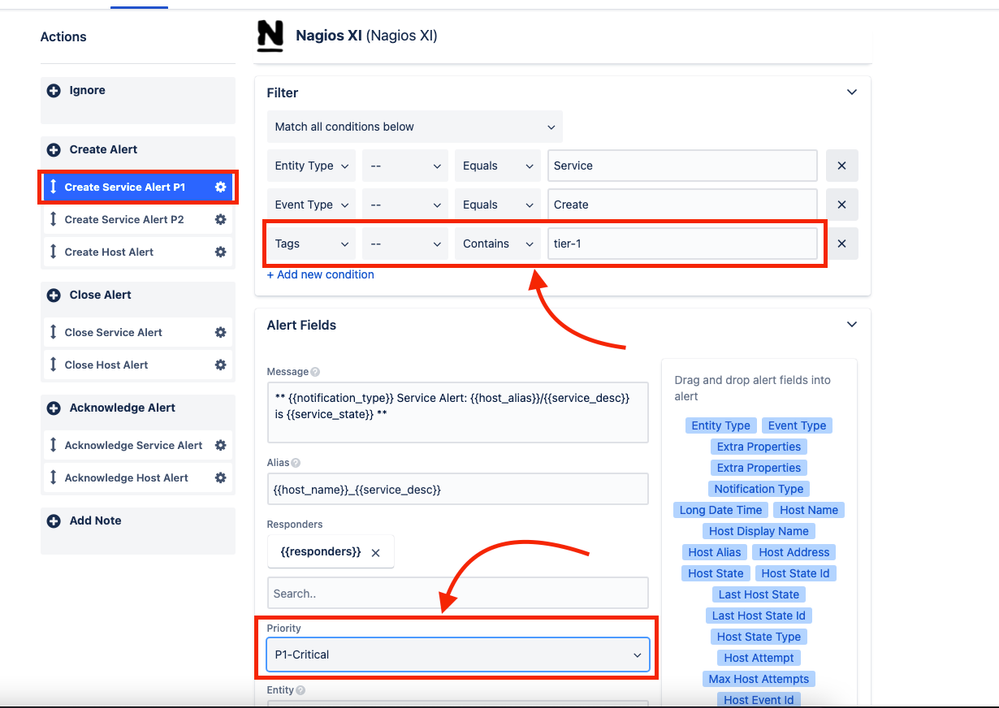This screenshot has height=708, width=999.
Task: Click help icon next to Alias label
Action: (x=296, y=463)
